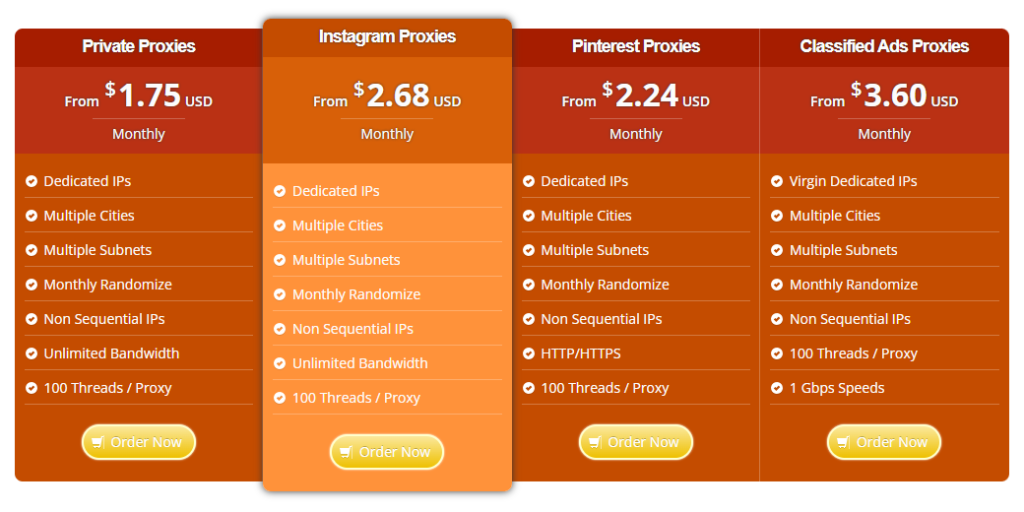Select the Private Proxies plan heading
This screenshot has width=1024, height=512.
point(139,46)
